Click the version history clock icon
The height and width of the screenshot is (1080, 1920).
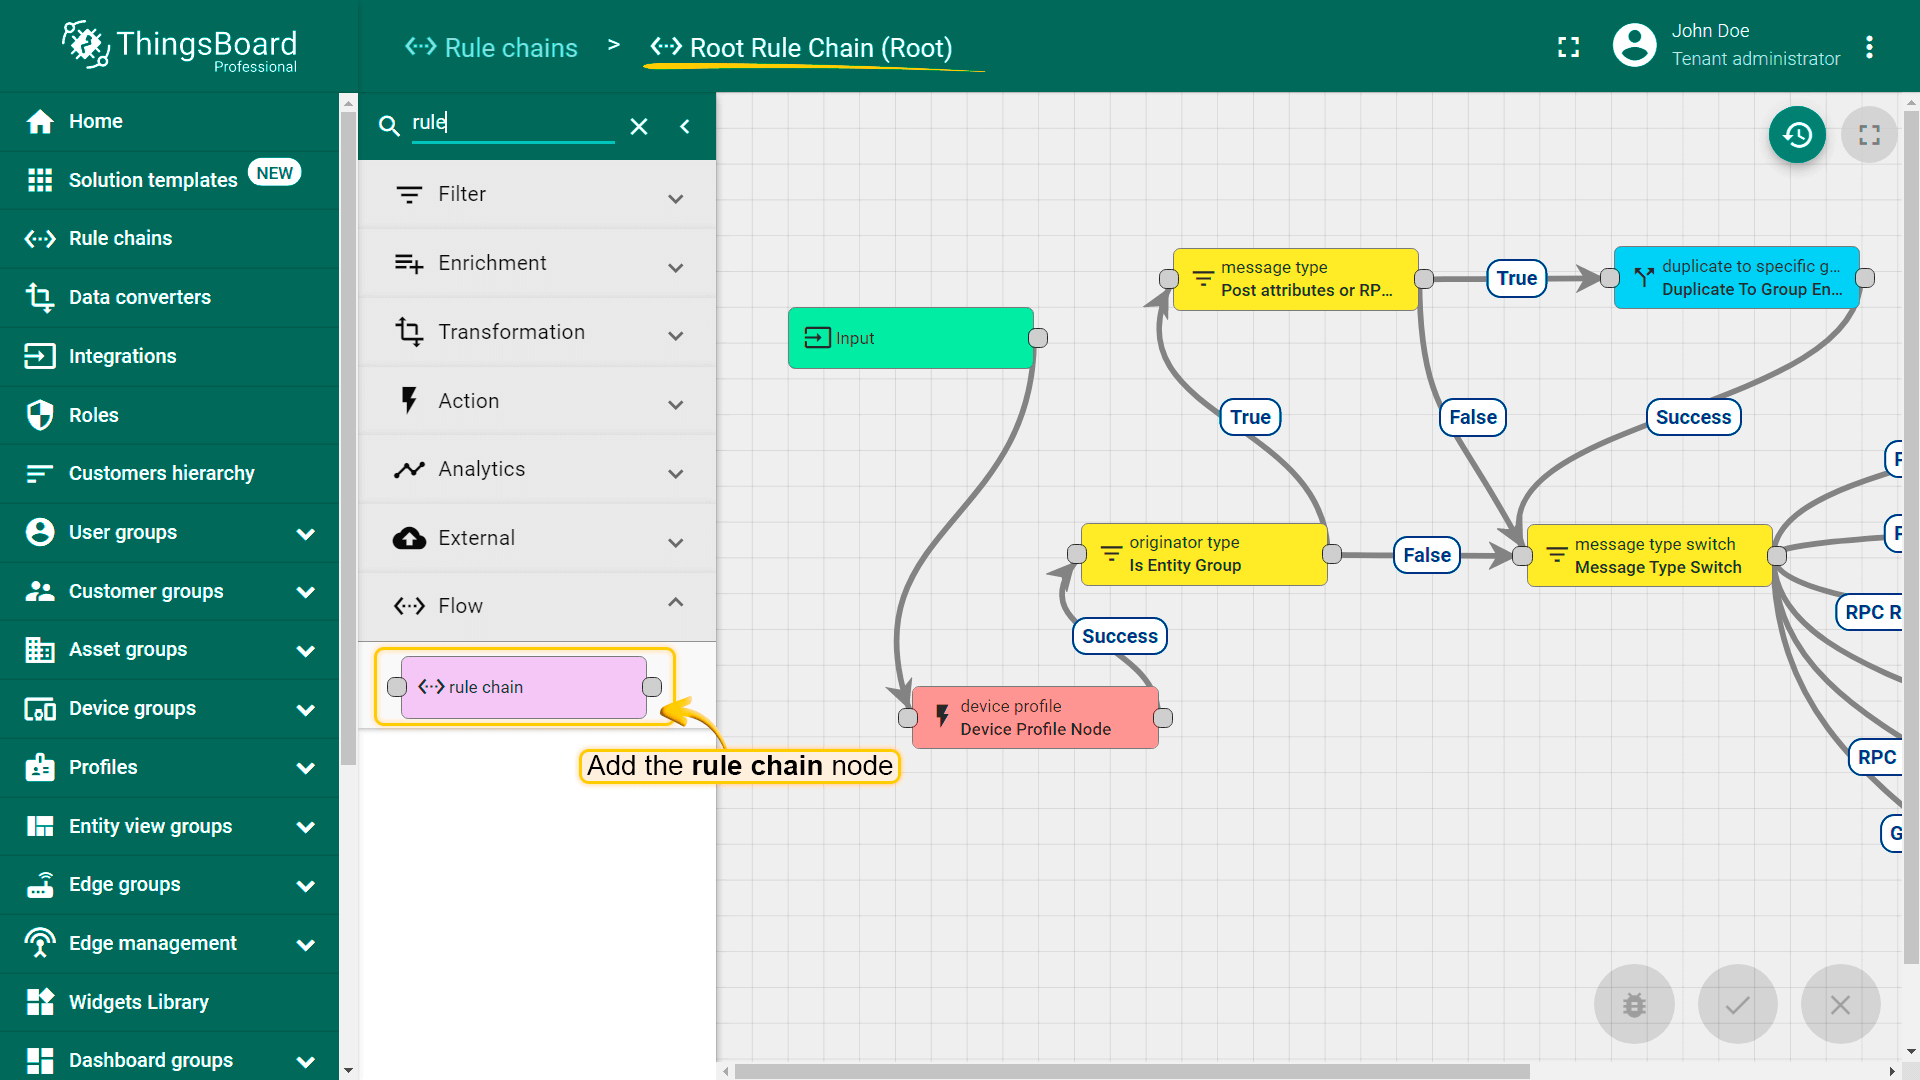pyautogui.click(x=1797, y=135)
